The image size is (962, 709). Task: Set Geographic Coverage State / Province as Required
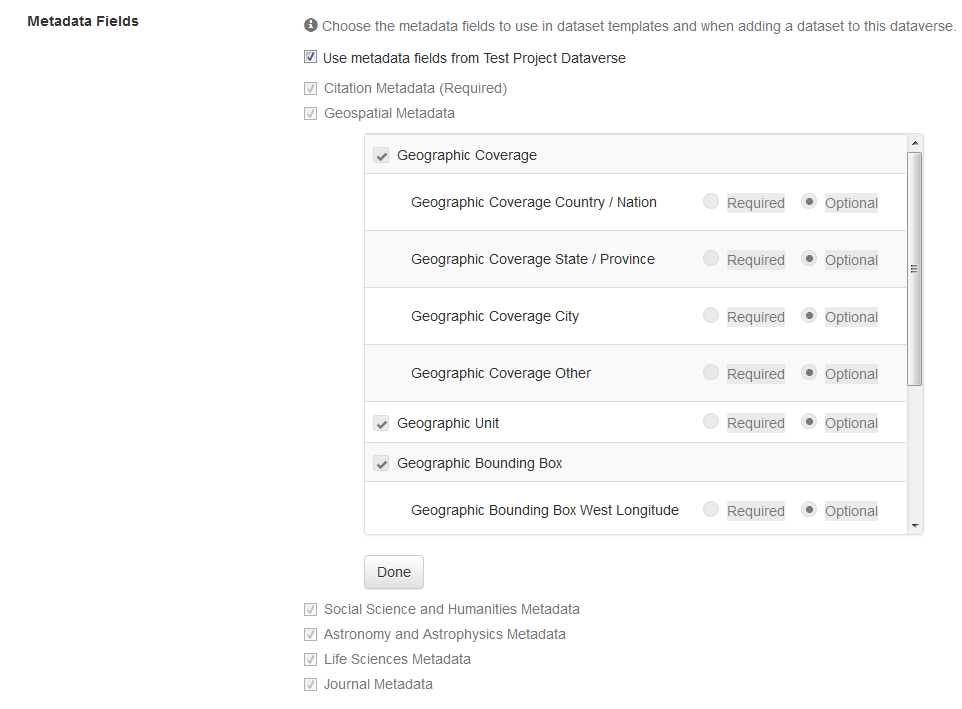[710, 258]
